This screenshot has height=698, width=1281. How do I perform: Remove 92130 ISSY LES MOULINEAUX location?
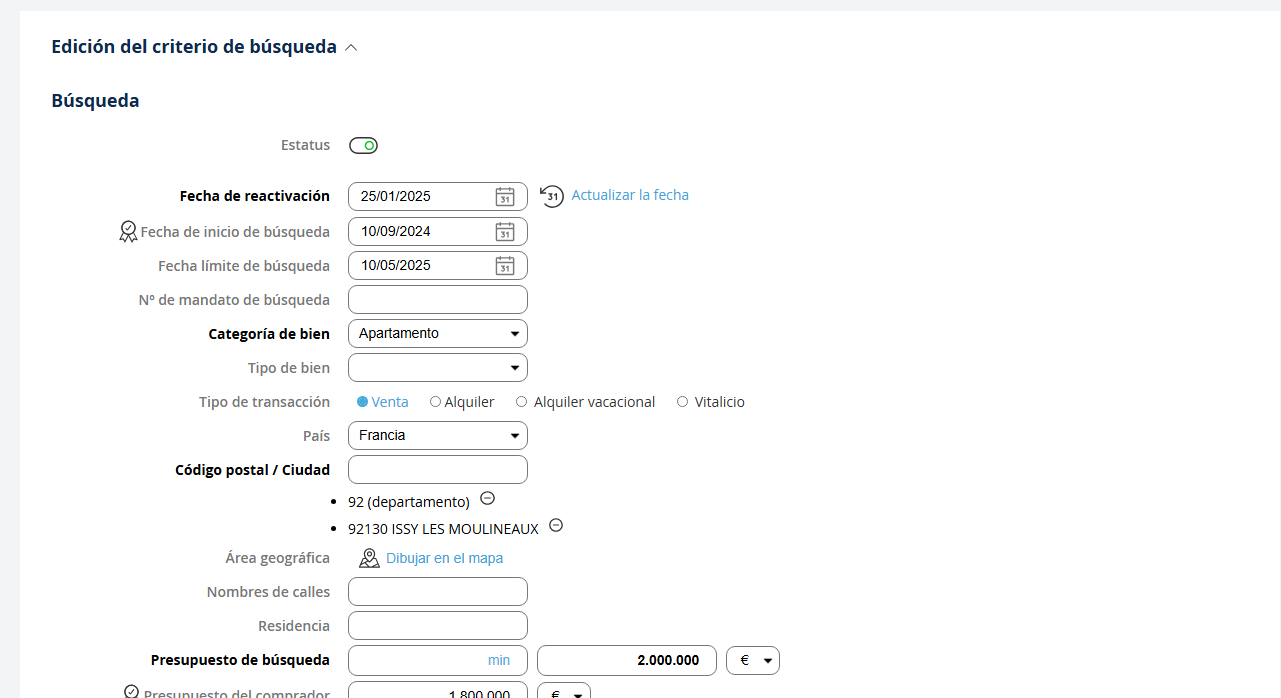[556, 525]
